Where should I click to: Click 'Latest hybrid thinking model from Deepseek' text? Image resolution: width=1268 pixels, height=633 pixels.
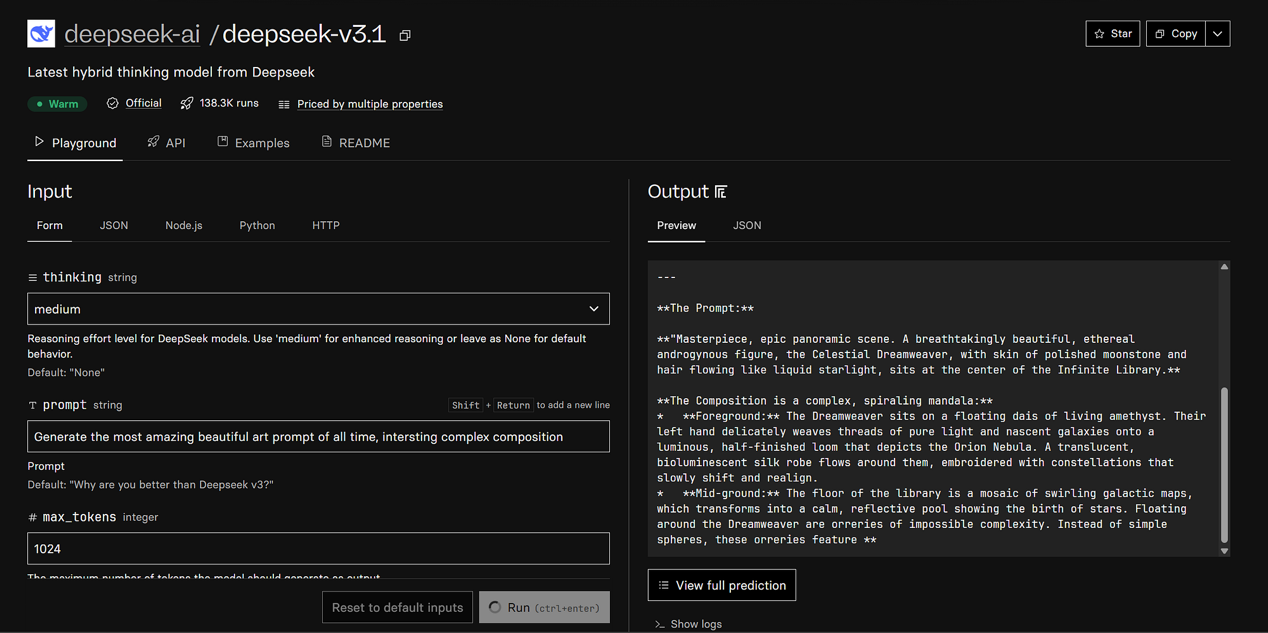pyautogui.click(x=171, y=72)
